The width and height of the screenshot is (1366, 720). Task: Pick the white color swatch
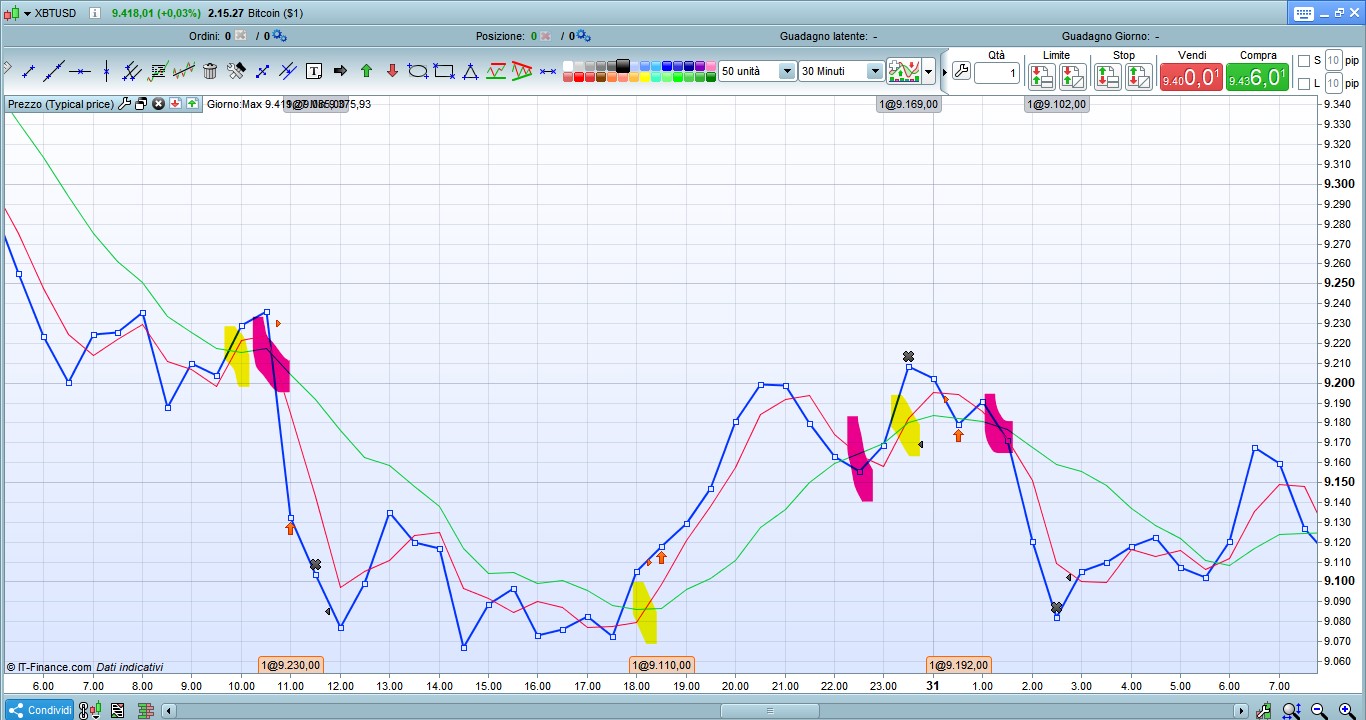[568, 66]
